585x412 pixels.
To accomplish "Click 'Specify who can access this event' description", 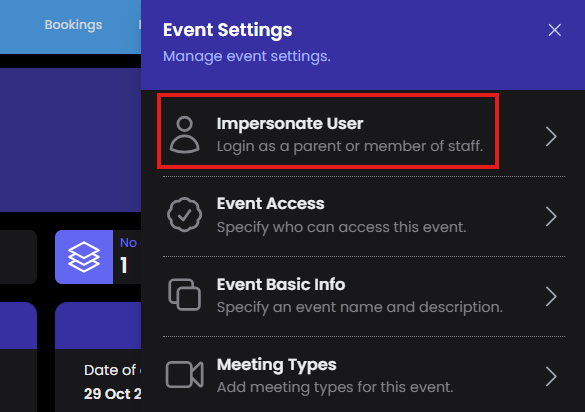I will click(342, 227).
